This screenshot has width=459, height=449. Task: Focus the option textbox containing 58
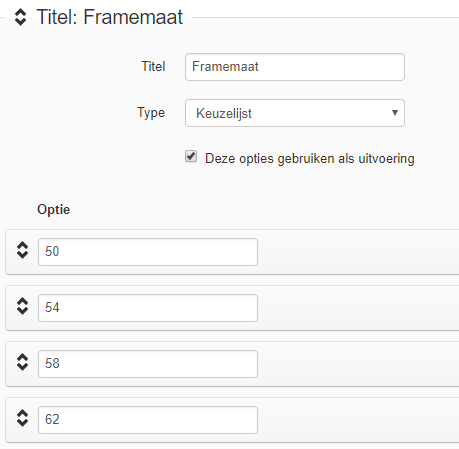point(148,364)
